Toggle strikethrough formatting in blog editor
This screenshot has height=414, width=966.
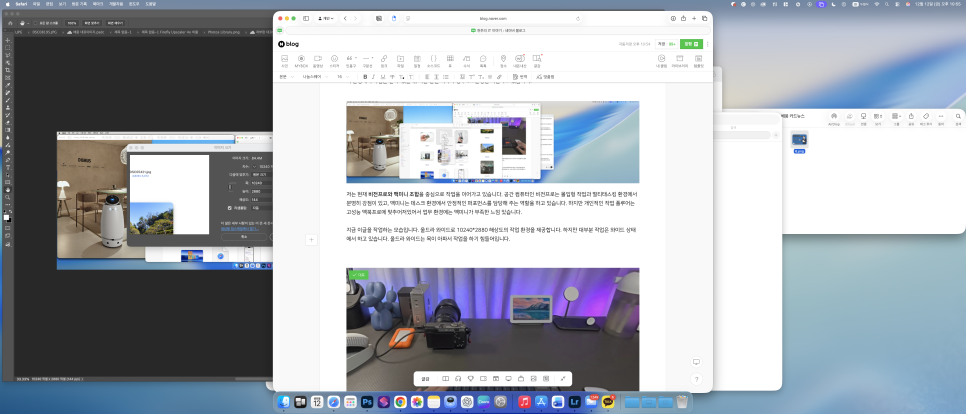392,77
